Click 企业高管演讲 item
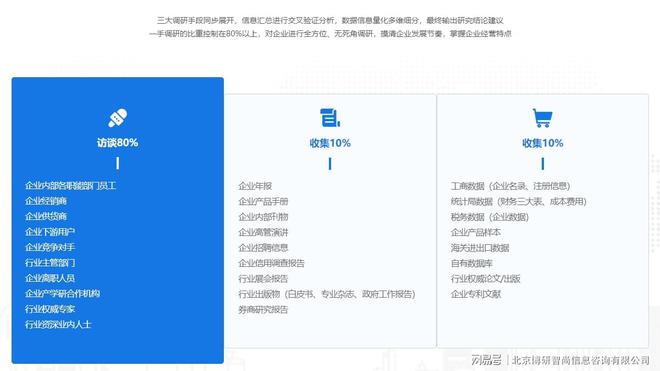 click(x=263, y=232)
